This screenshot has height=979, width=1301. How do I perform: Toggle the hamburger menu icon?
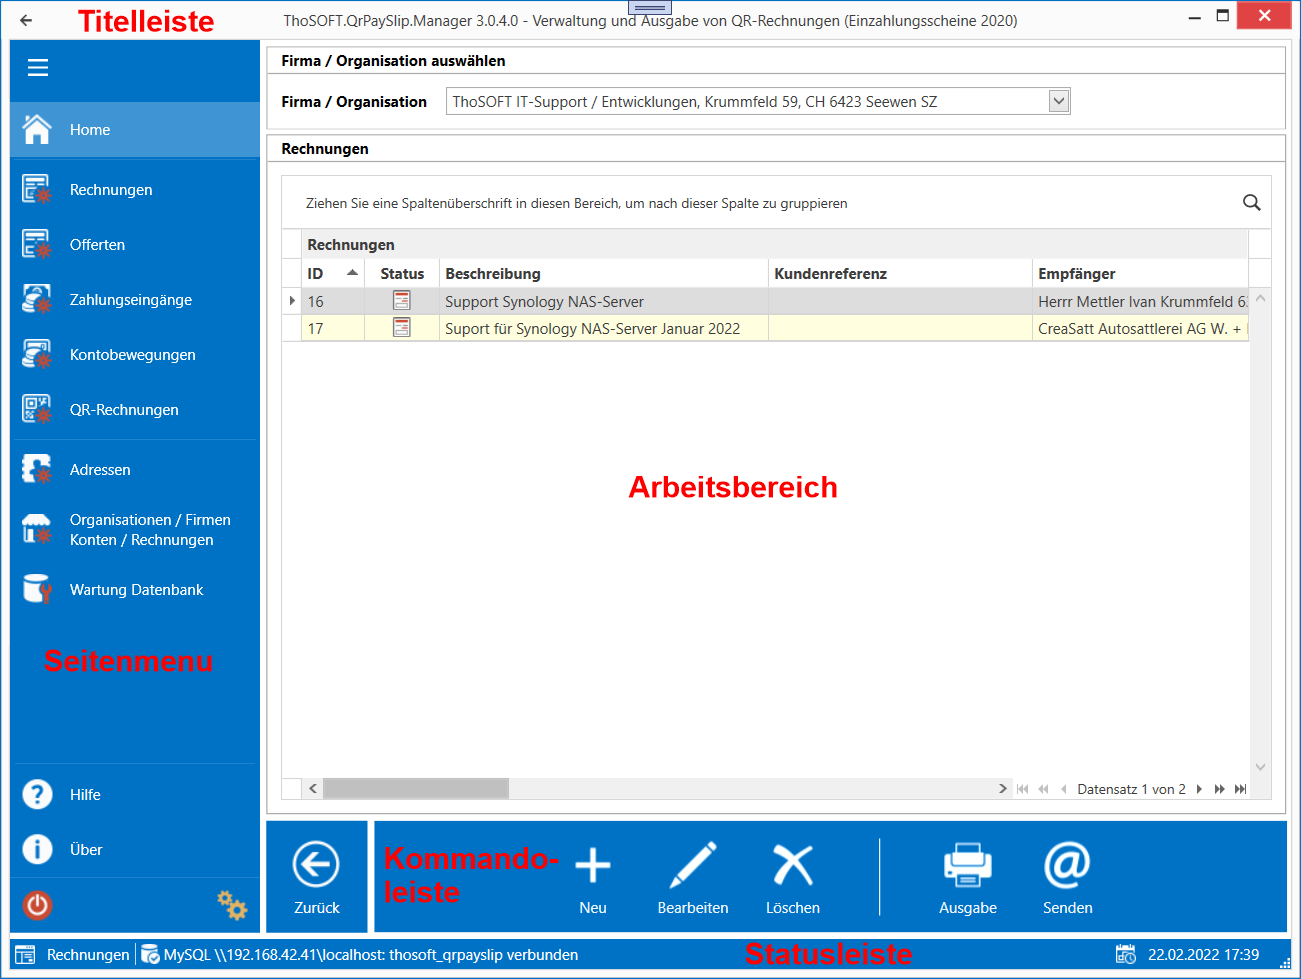tap(38, 68)
